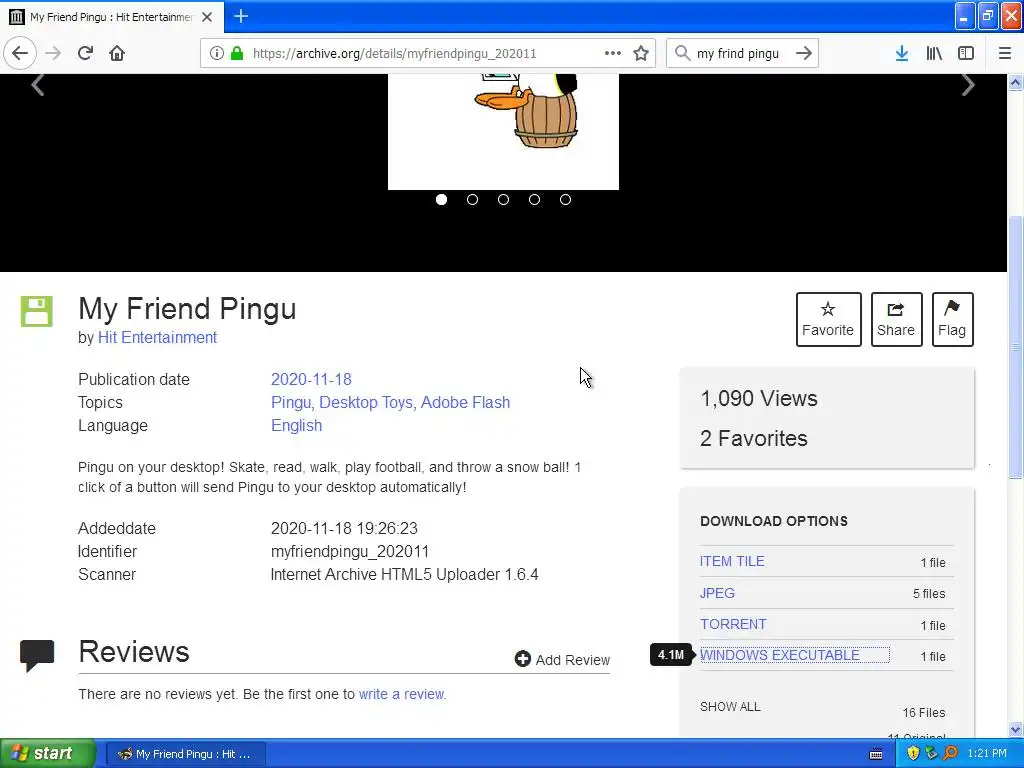Click the identifier myfriendpingu_202011 text
Image resolution: width=1024 pixels, height=768 pixels.
349,552
